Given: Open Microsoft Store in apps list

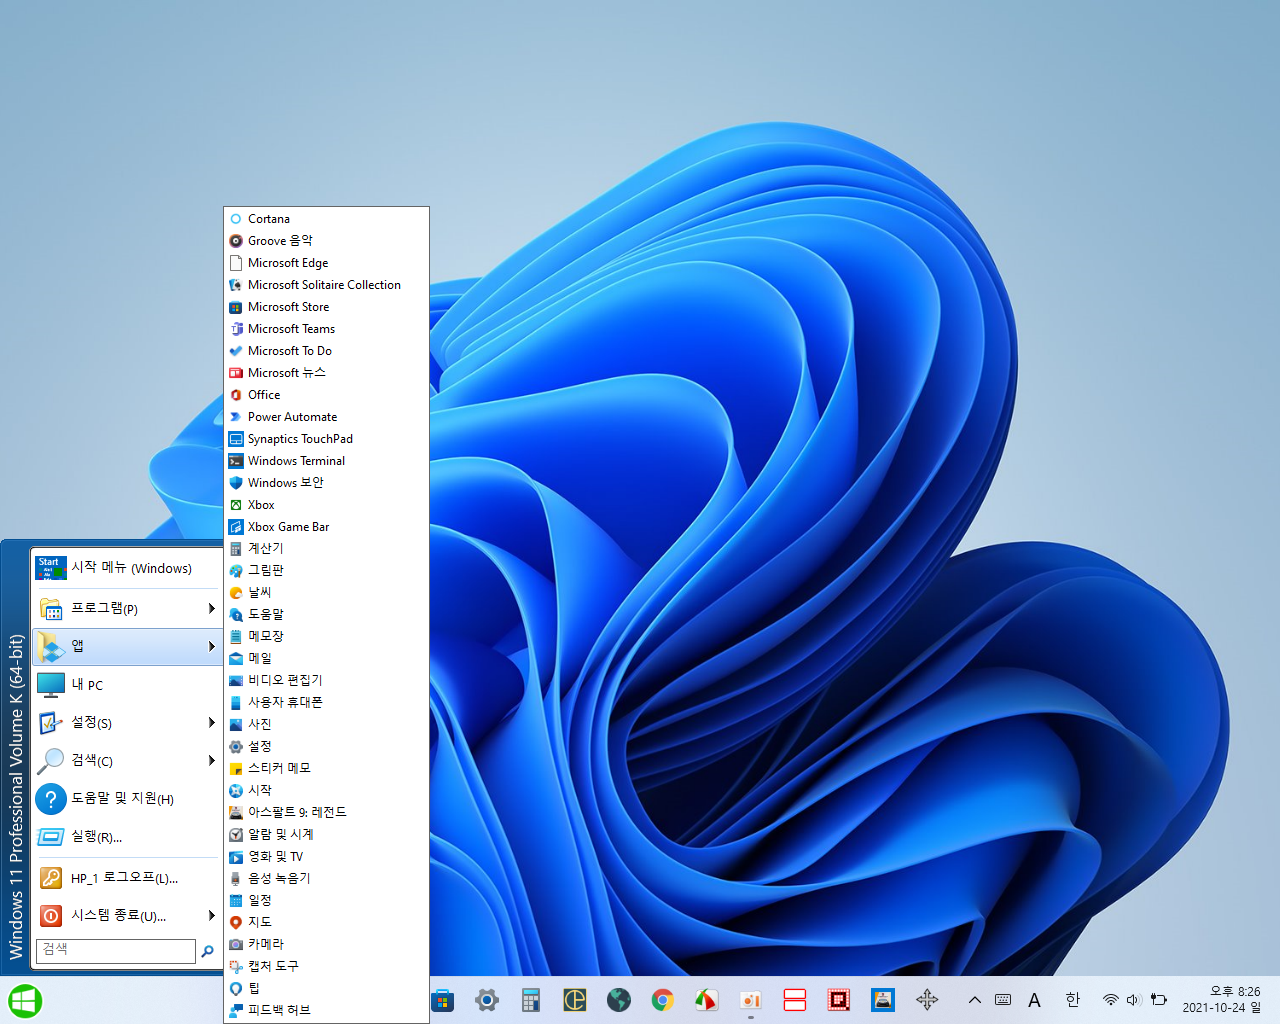Looking at the screenshot, I should 326,307.
